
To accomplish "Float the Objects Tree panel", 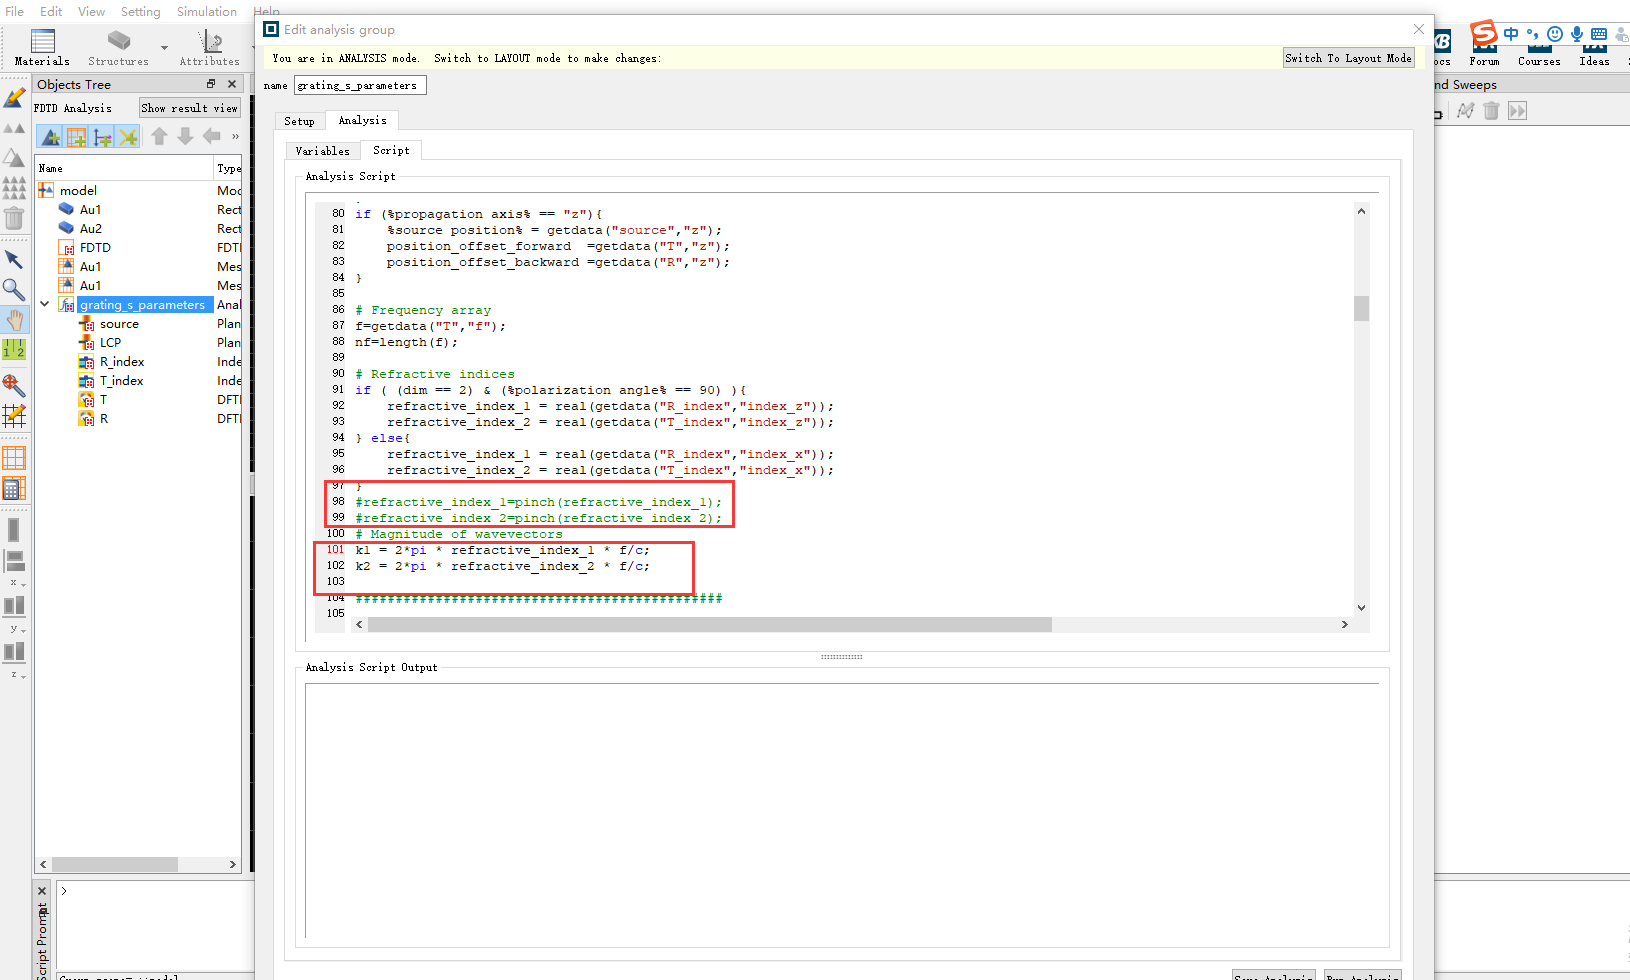I will pyautogui.click(x=211, y=84).
